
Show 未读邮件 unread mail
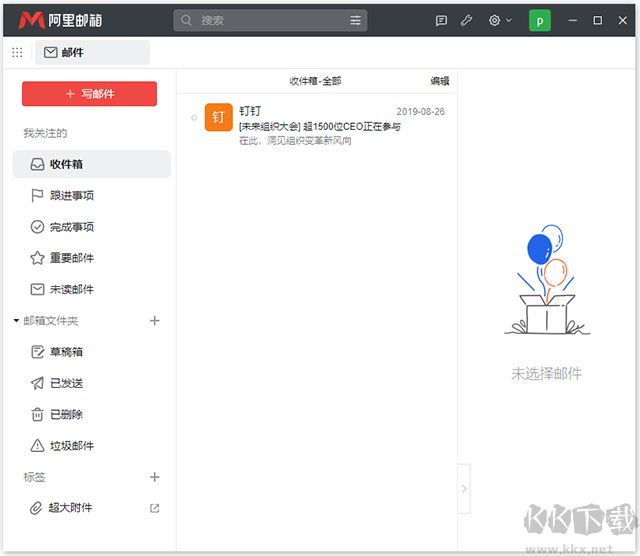pos(92,289)
